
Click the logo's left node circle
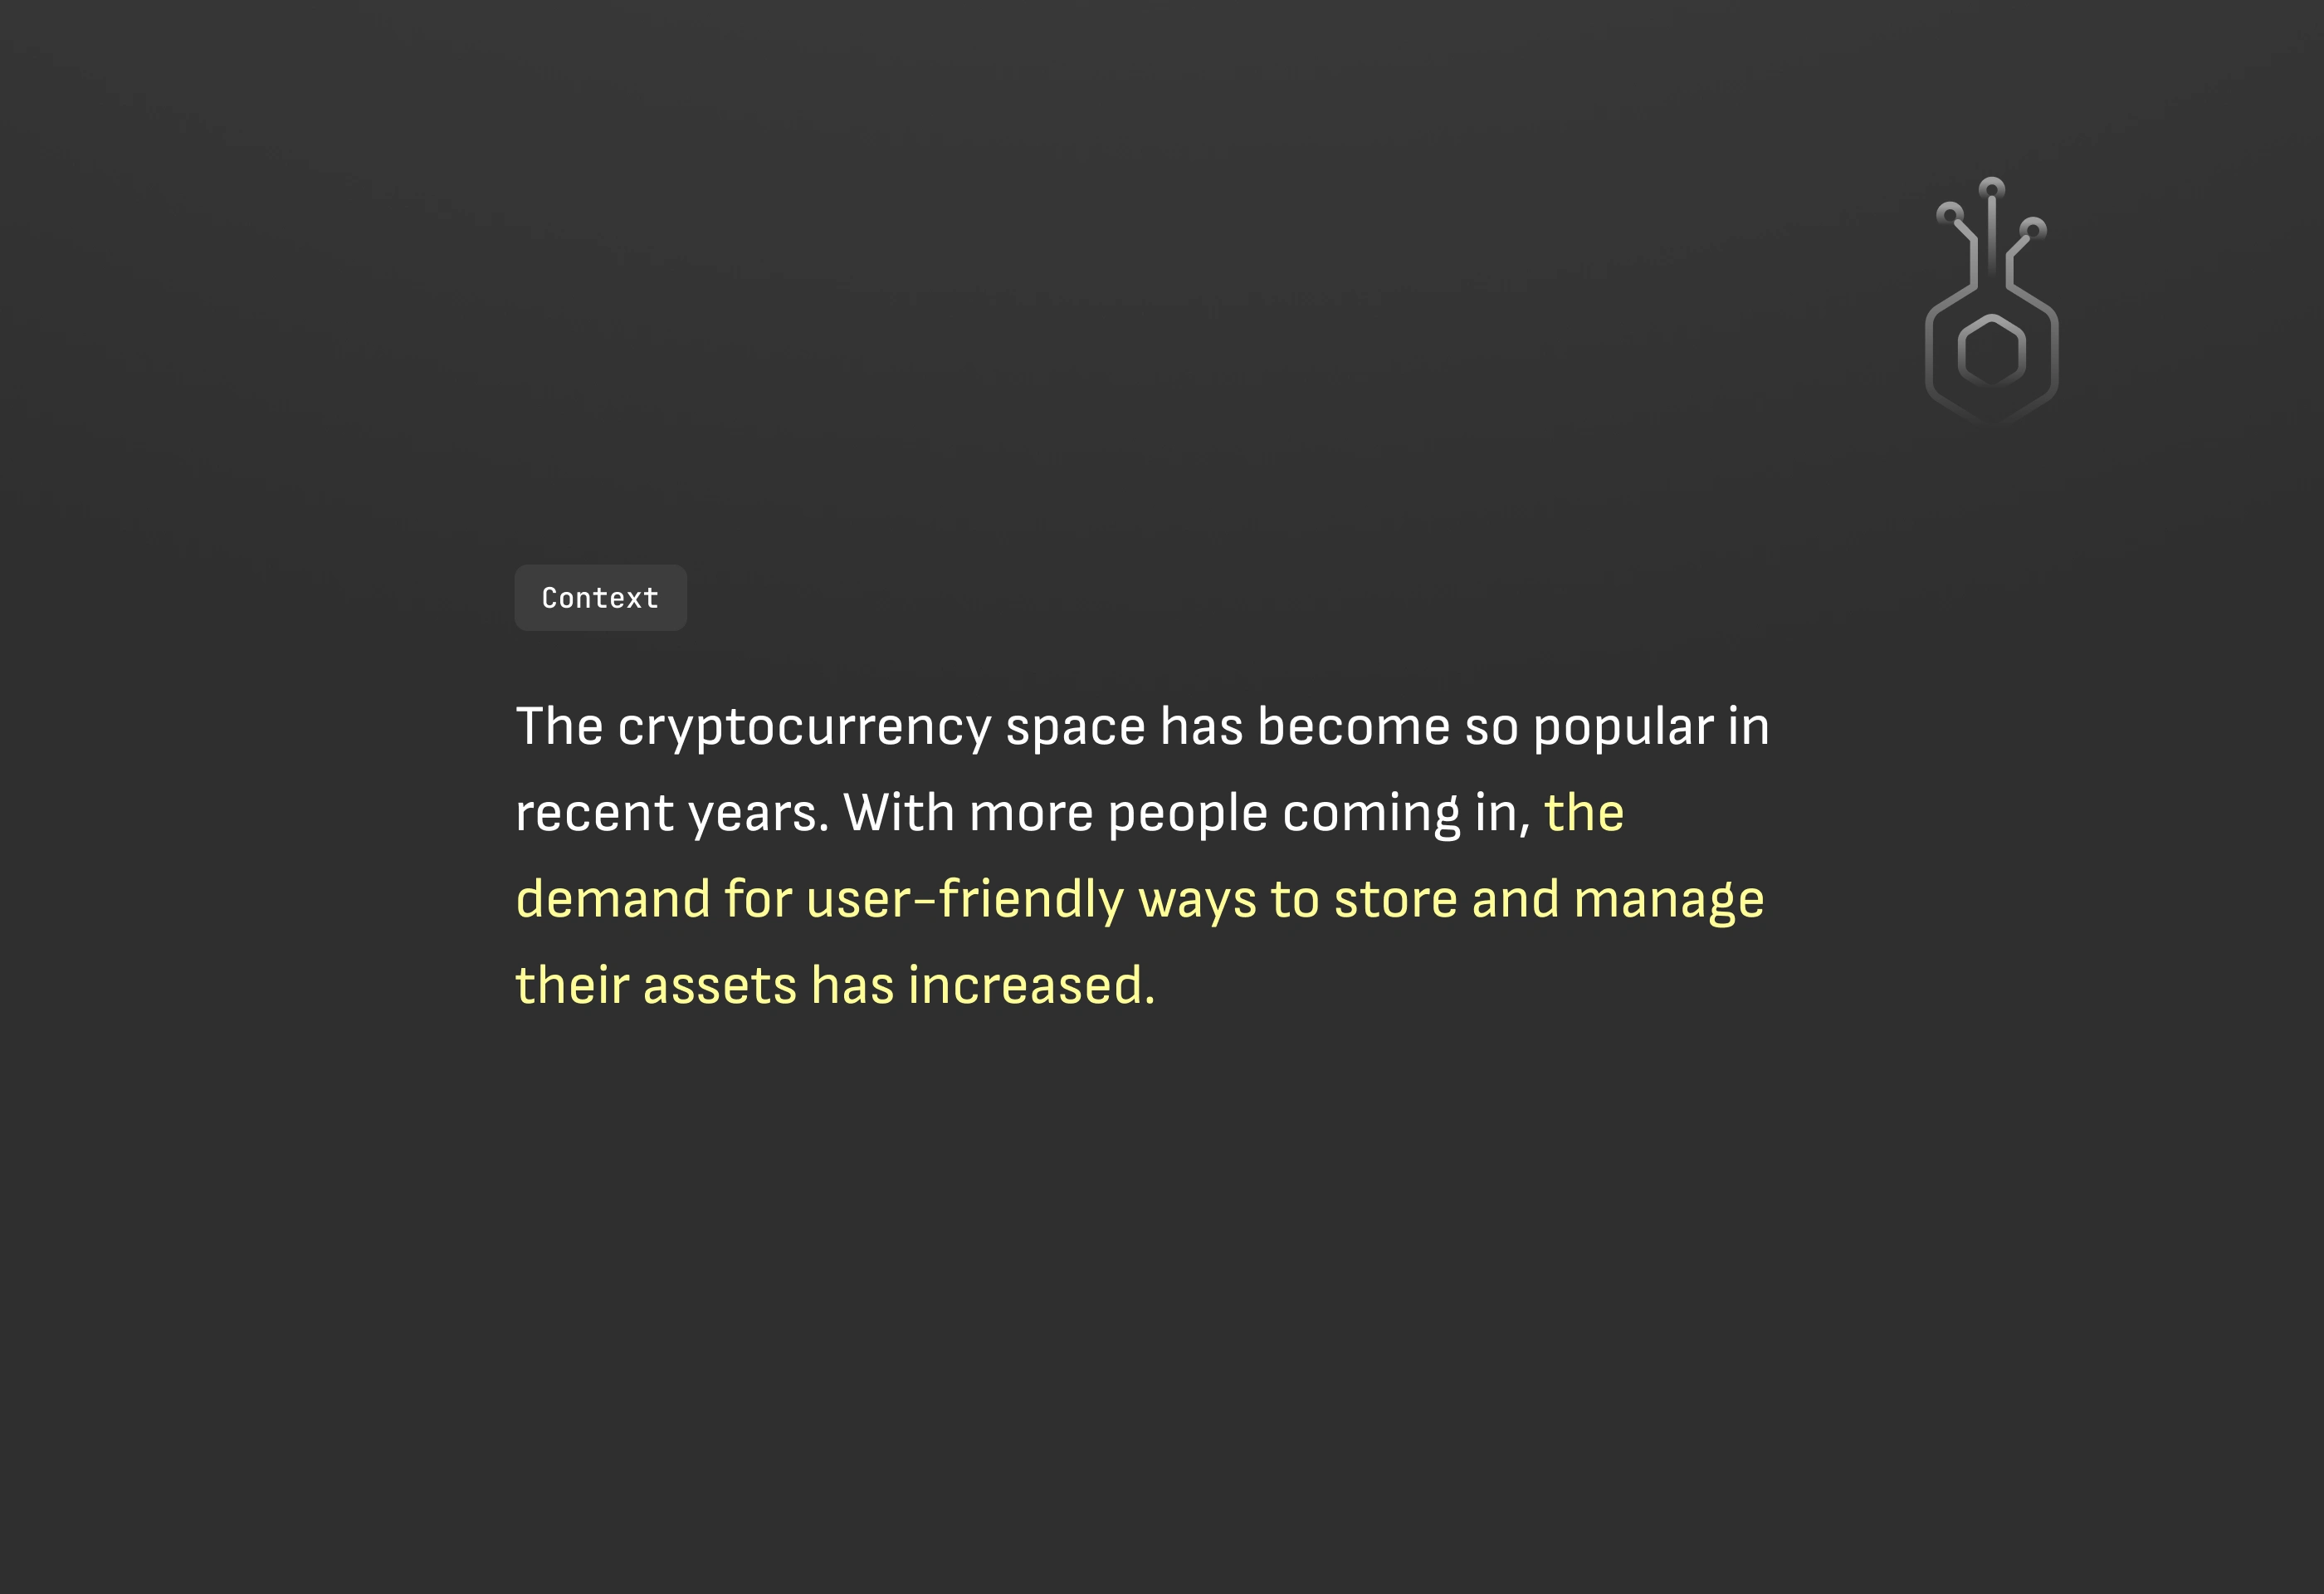[1950, 214]
